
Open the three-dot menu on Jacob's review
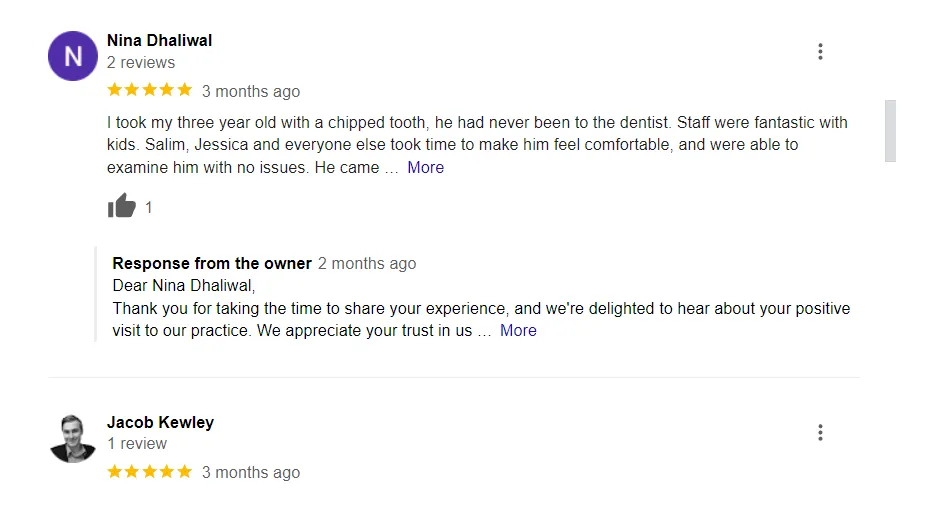[x=820, y=433]
